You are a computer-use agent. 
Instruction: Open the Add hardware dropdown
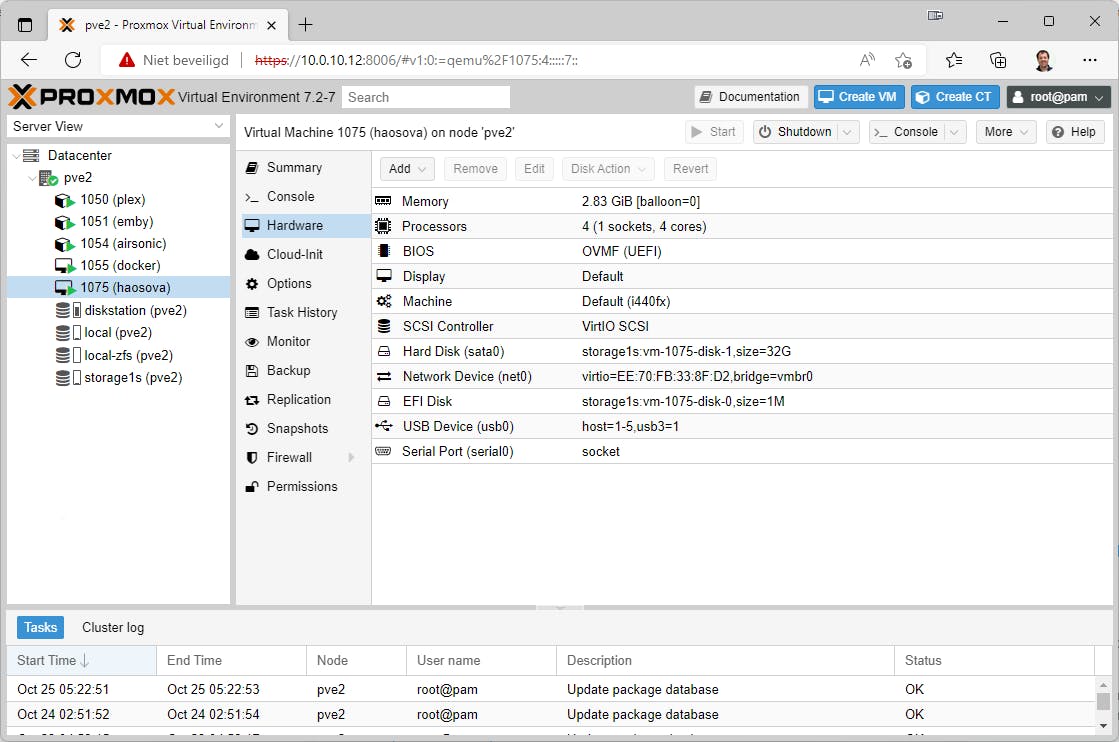[x=407, y=169]
